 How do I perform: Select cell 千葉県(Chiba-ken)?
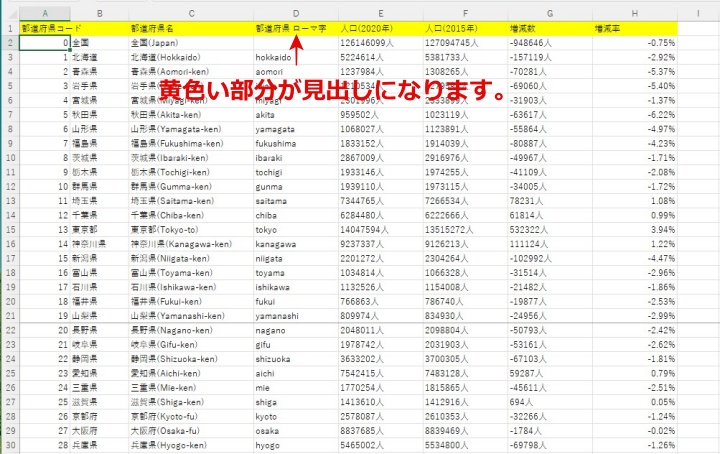click(x=191, y=215)
